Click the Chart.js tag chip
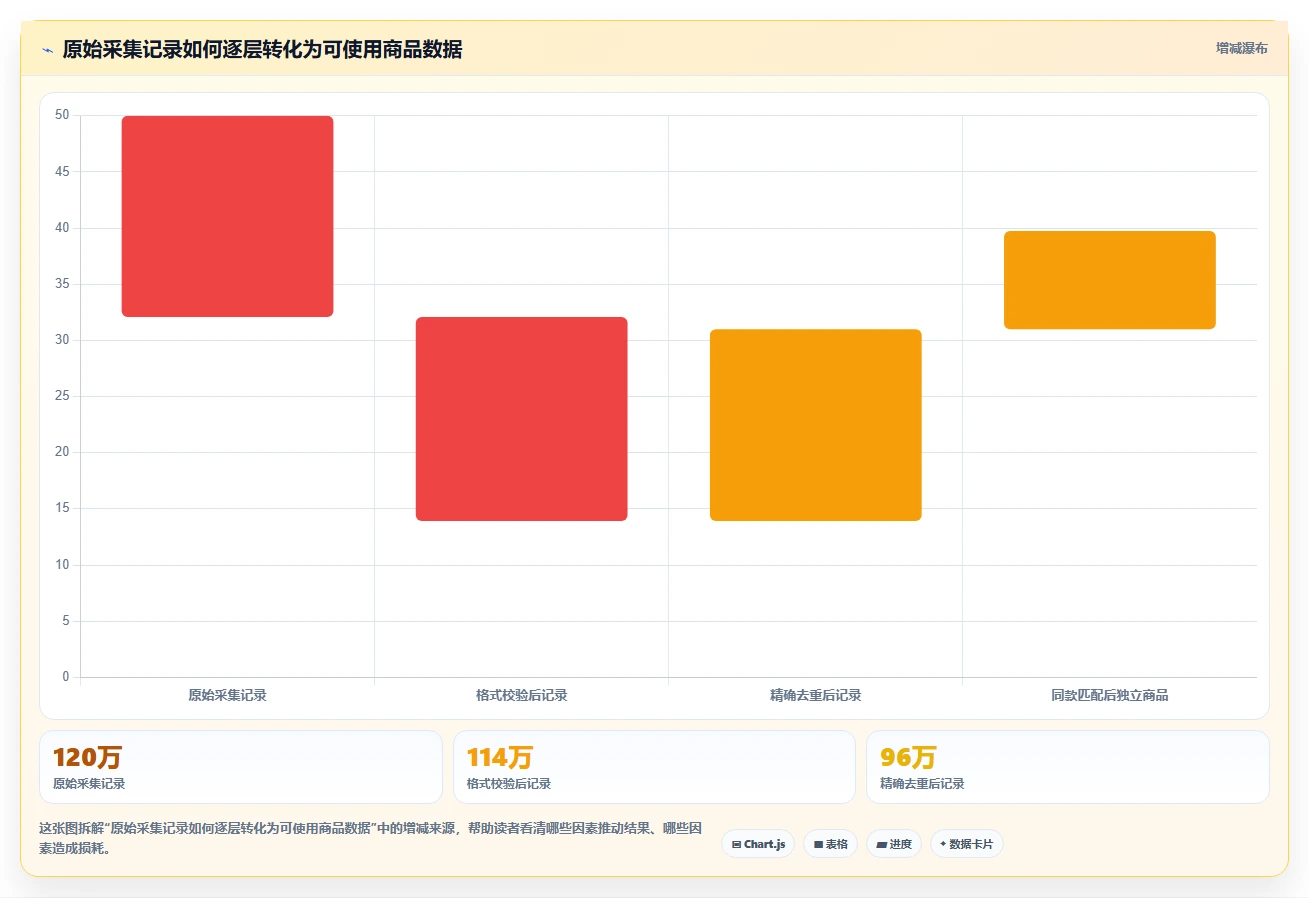The image size is (1309, 898). click(x=758, y=844)
